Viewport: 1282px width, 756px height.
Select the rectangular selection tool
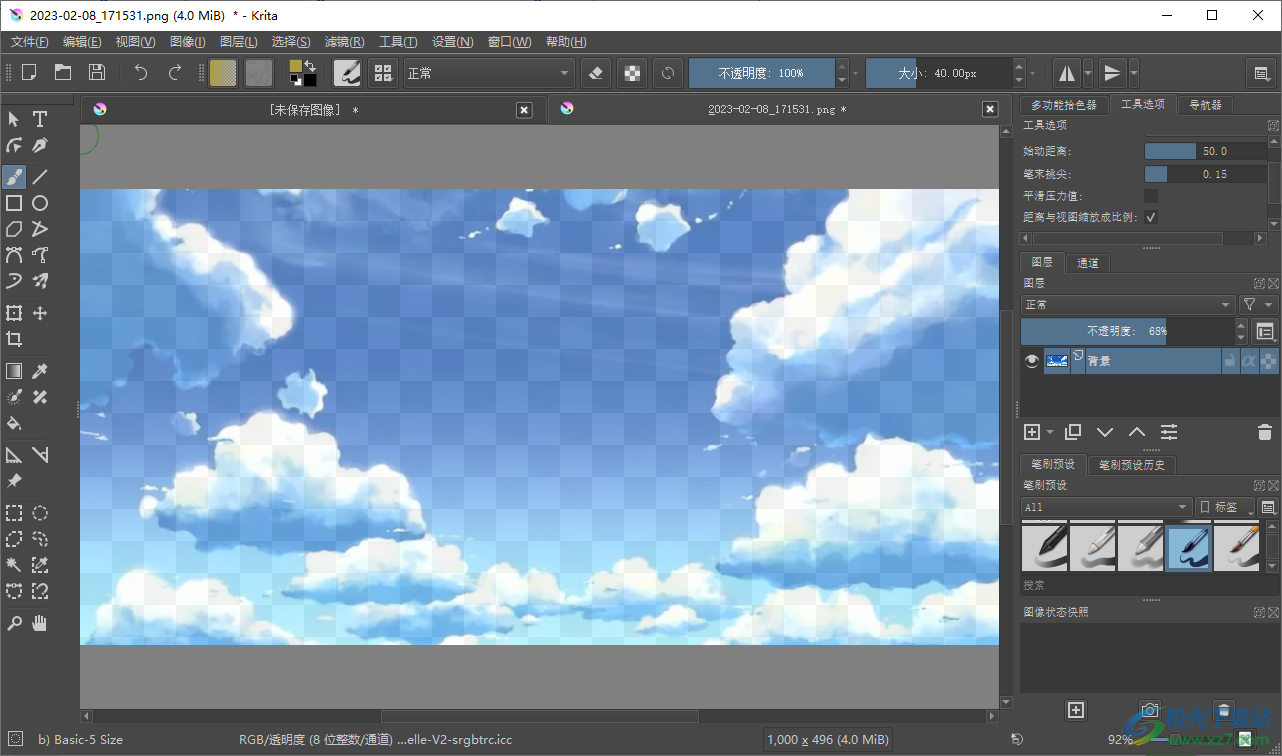pyautogui.click(x=14, y=513)
